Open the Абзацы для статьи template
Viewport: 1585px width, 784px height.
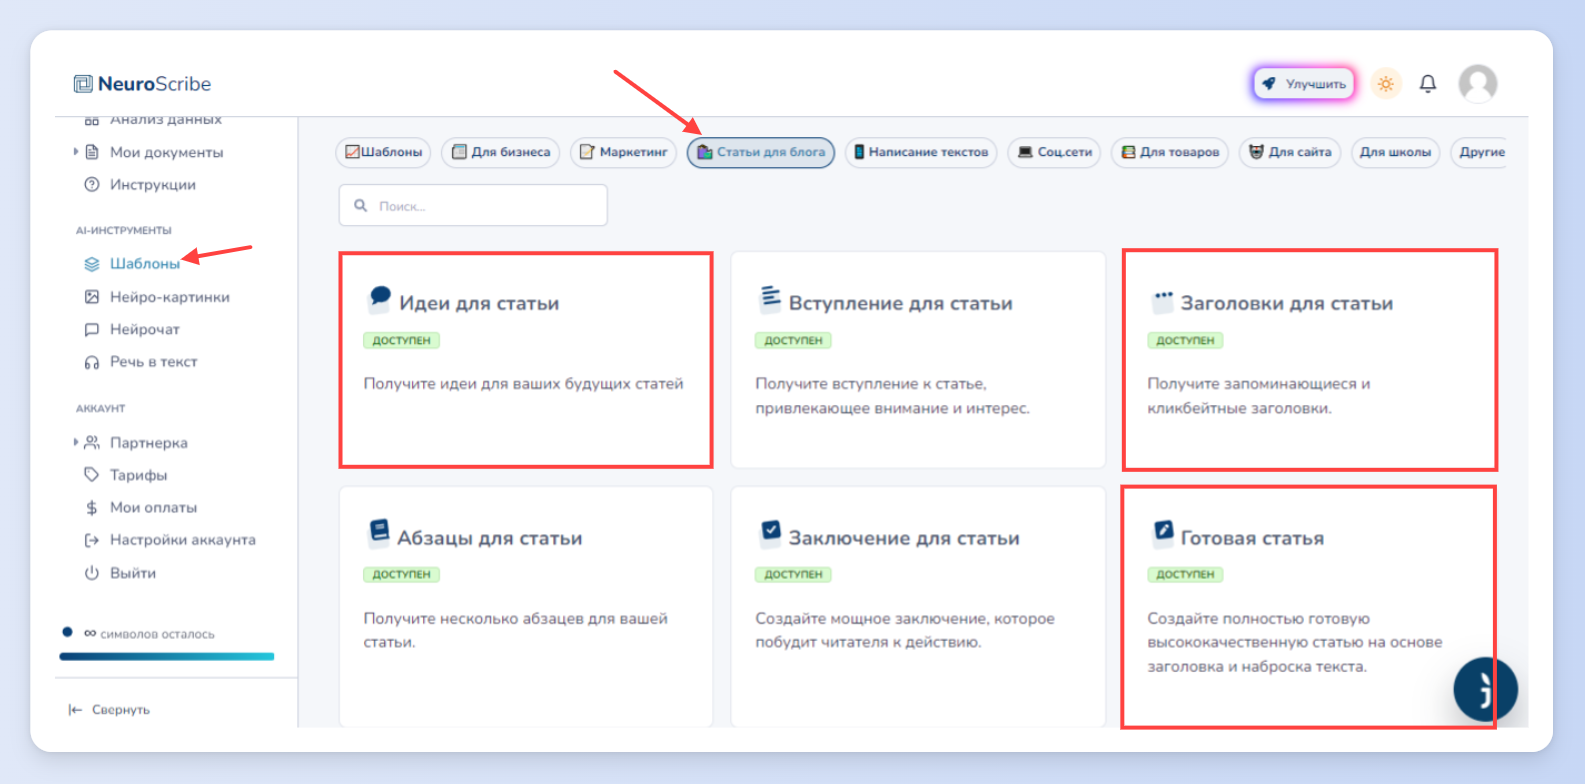click(x=526, y=607)
